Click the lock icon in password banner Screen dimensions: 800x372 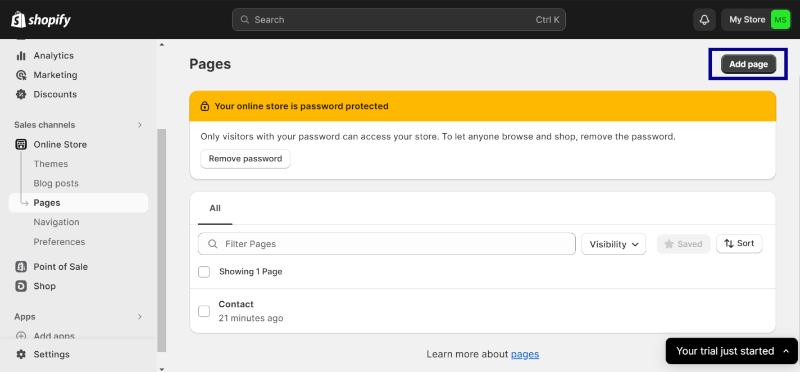(205, 106)
